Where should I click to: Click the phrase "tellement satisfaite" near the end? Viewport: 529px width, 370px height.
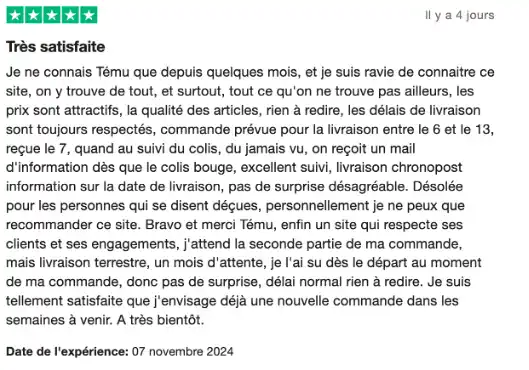click(x=64, y=301)
